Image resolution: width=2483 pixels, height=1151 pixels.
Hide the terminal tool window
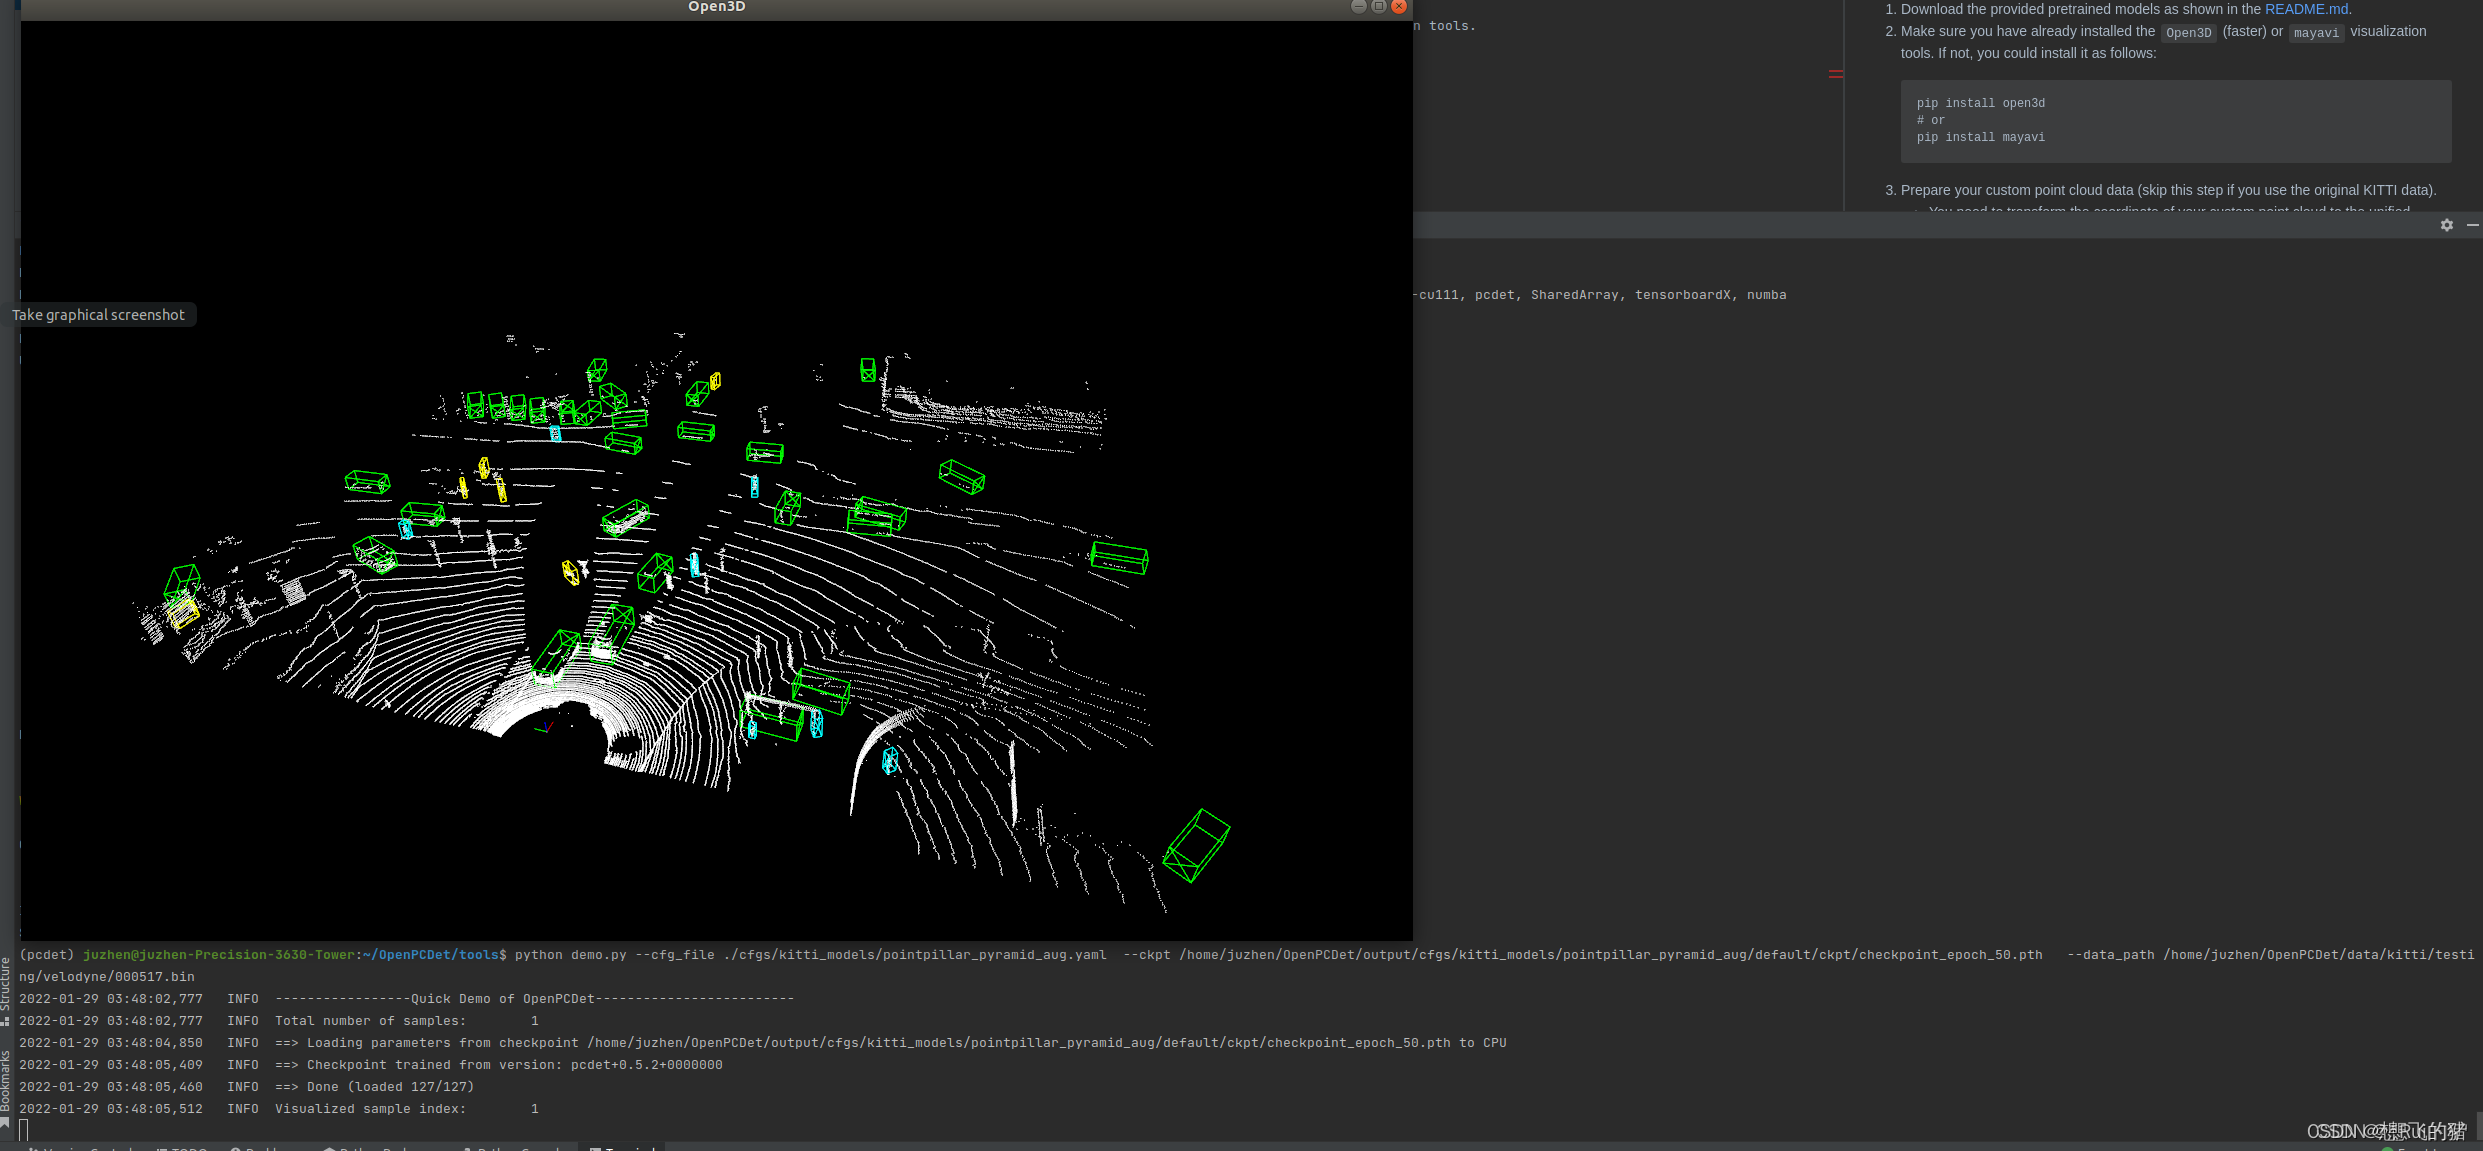pyautogui.click(x=2472, y=225)
